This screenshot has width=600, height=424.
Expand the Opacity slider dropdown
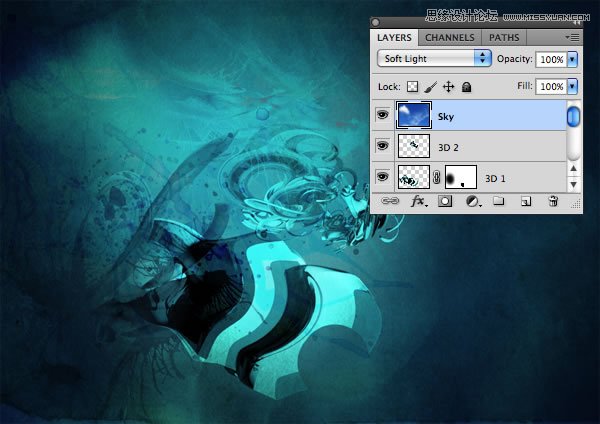(572, 59)
